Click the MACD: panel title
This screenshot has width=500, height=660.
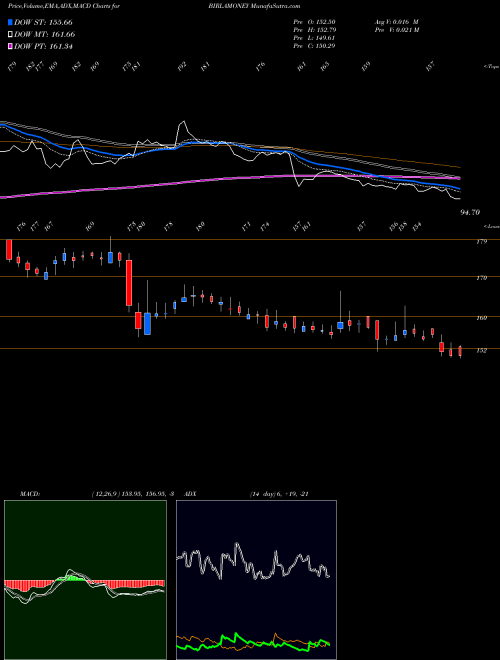29,494
